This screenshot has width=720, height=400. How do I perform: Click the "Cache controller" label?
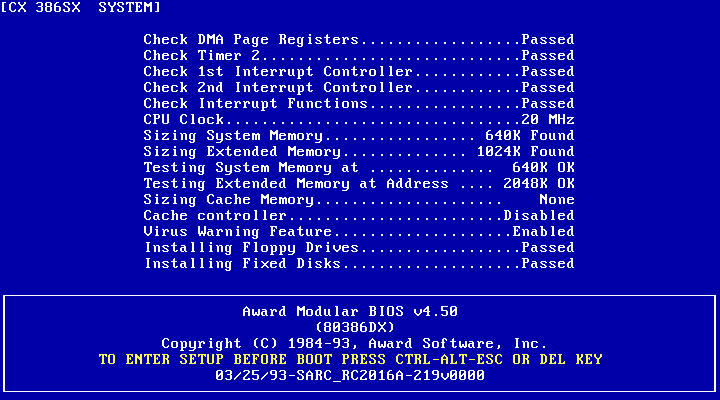point(215,215)
